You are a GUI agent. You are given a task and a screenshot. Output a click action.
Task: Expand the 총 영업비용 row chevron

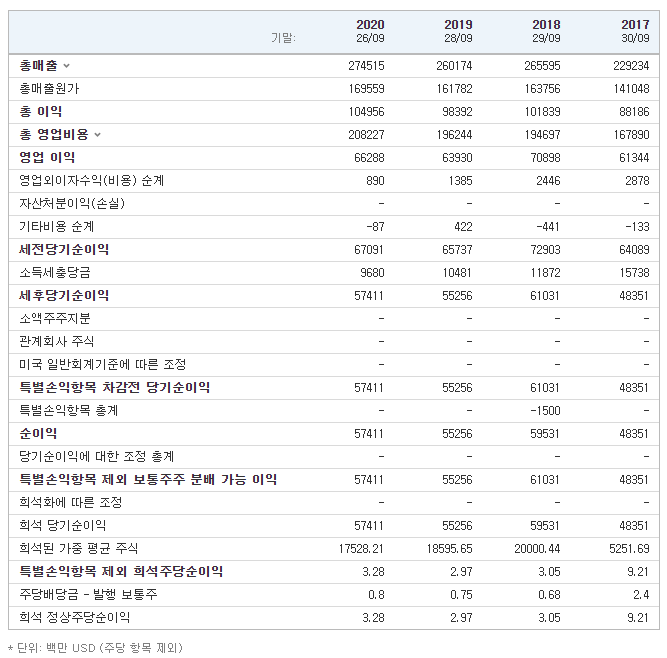pos(97,135)
